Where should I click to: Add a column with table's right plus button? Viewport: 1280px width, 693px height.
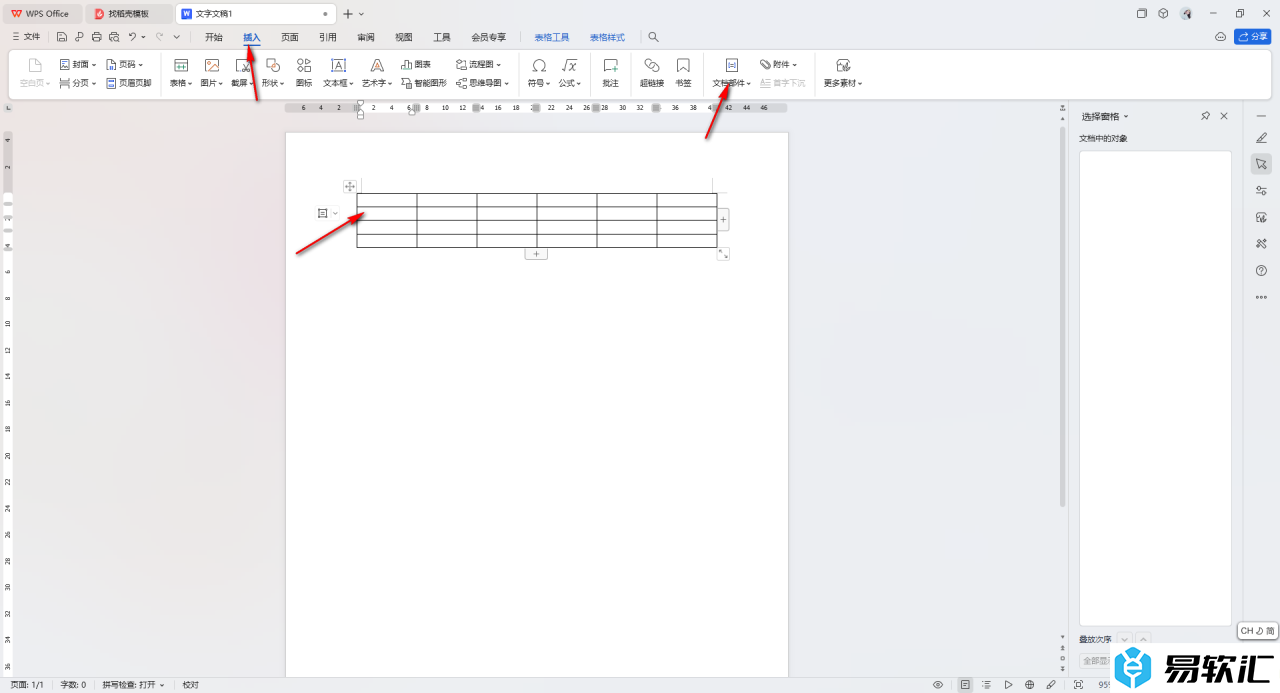click(x=724, y=219)
